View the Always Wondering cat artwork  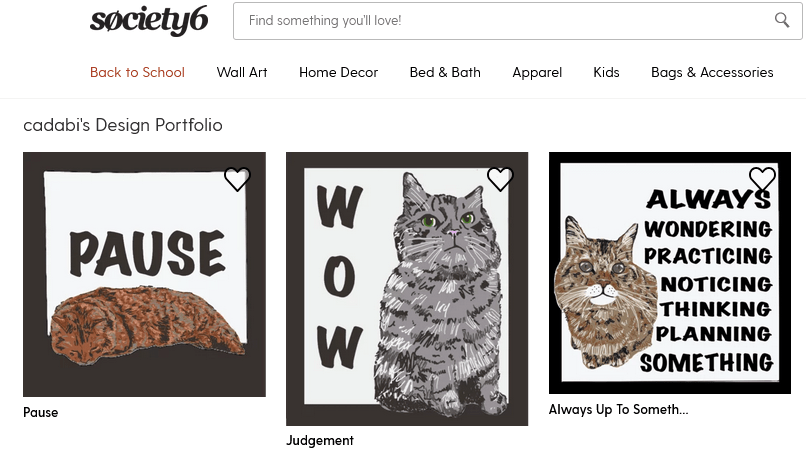point(670,273)
